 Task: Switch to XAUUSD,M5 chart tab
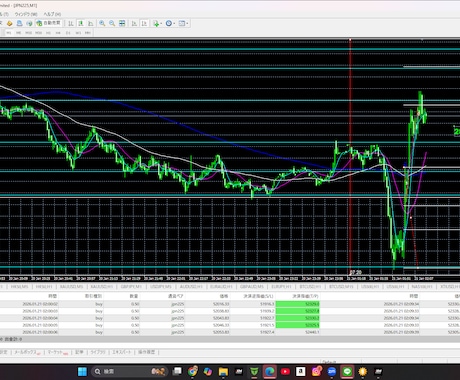click(71, 287)
